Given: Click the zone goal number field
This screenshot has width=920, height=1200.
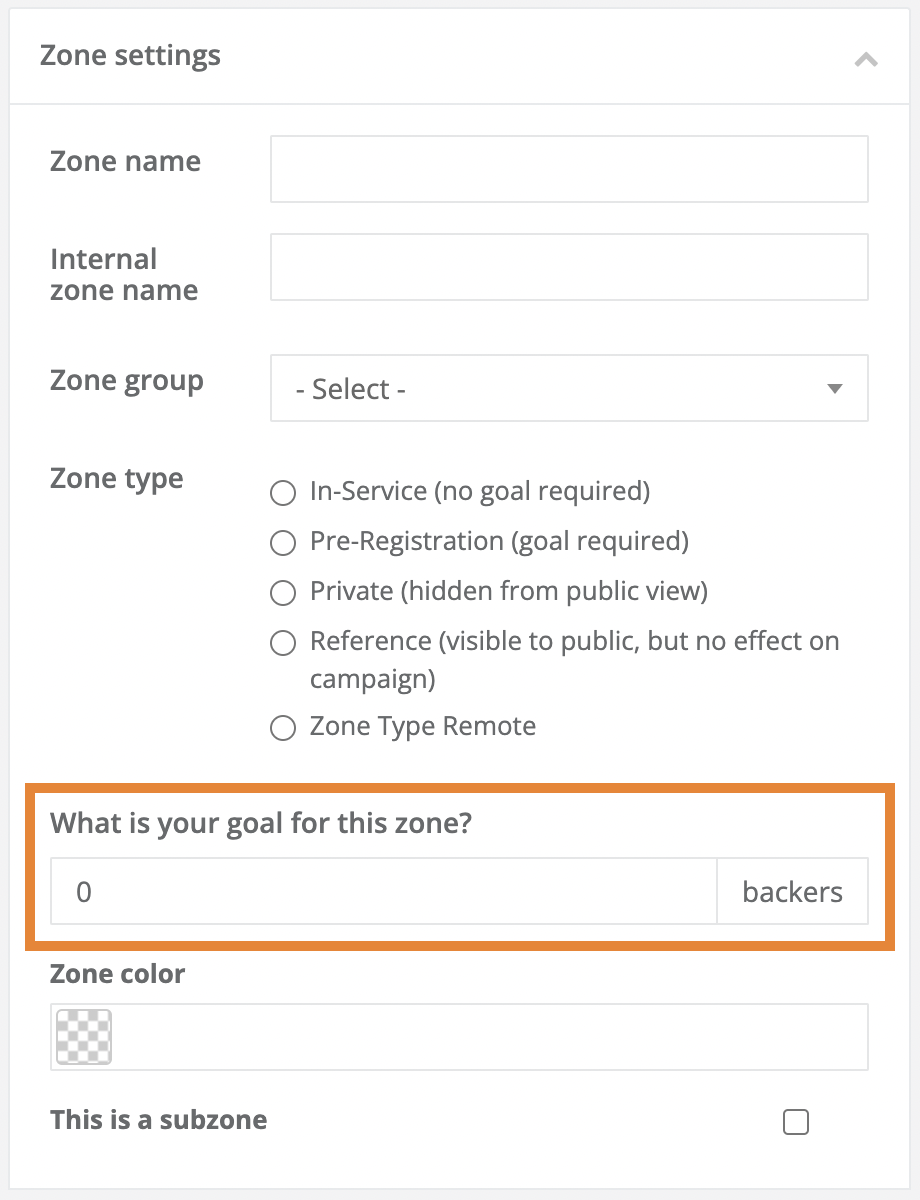Looking at the screenshot, I should click(384, 891).
